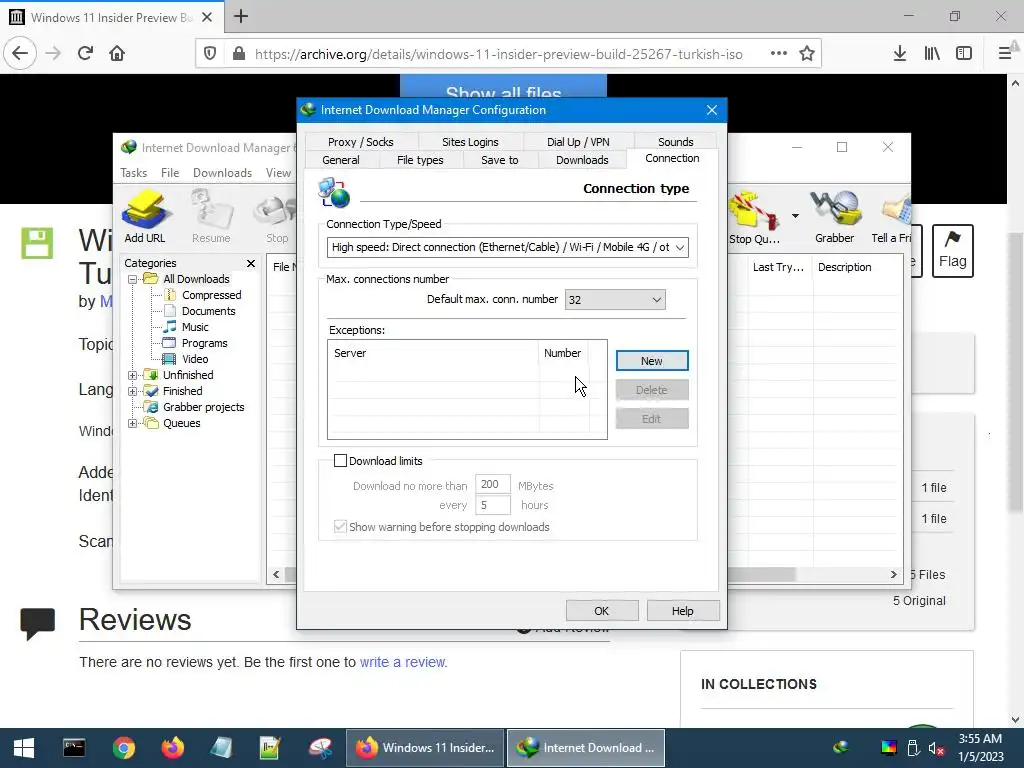This screenshot has height=768, width=1024.
Task: Open Firefox downloads panel
Action: pyautogui.click(x=899, y=54)
